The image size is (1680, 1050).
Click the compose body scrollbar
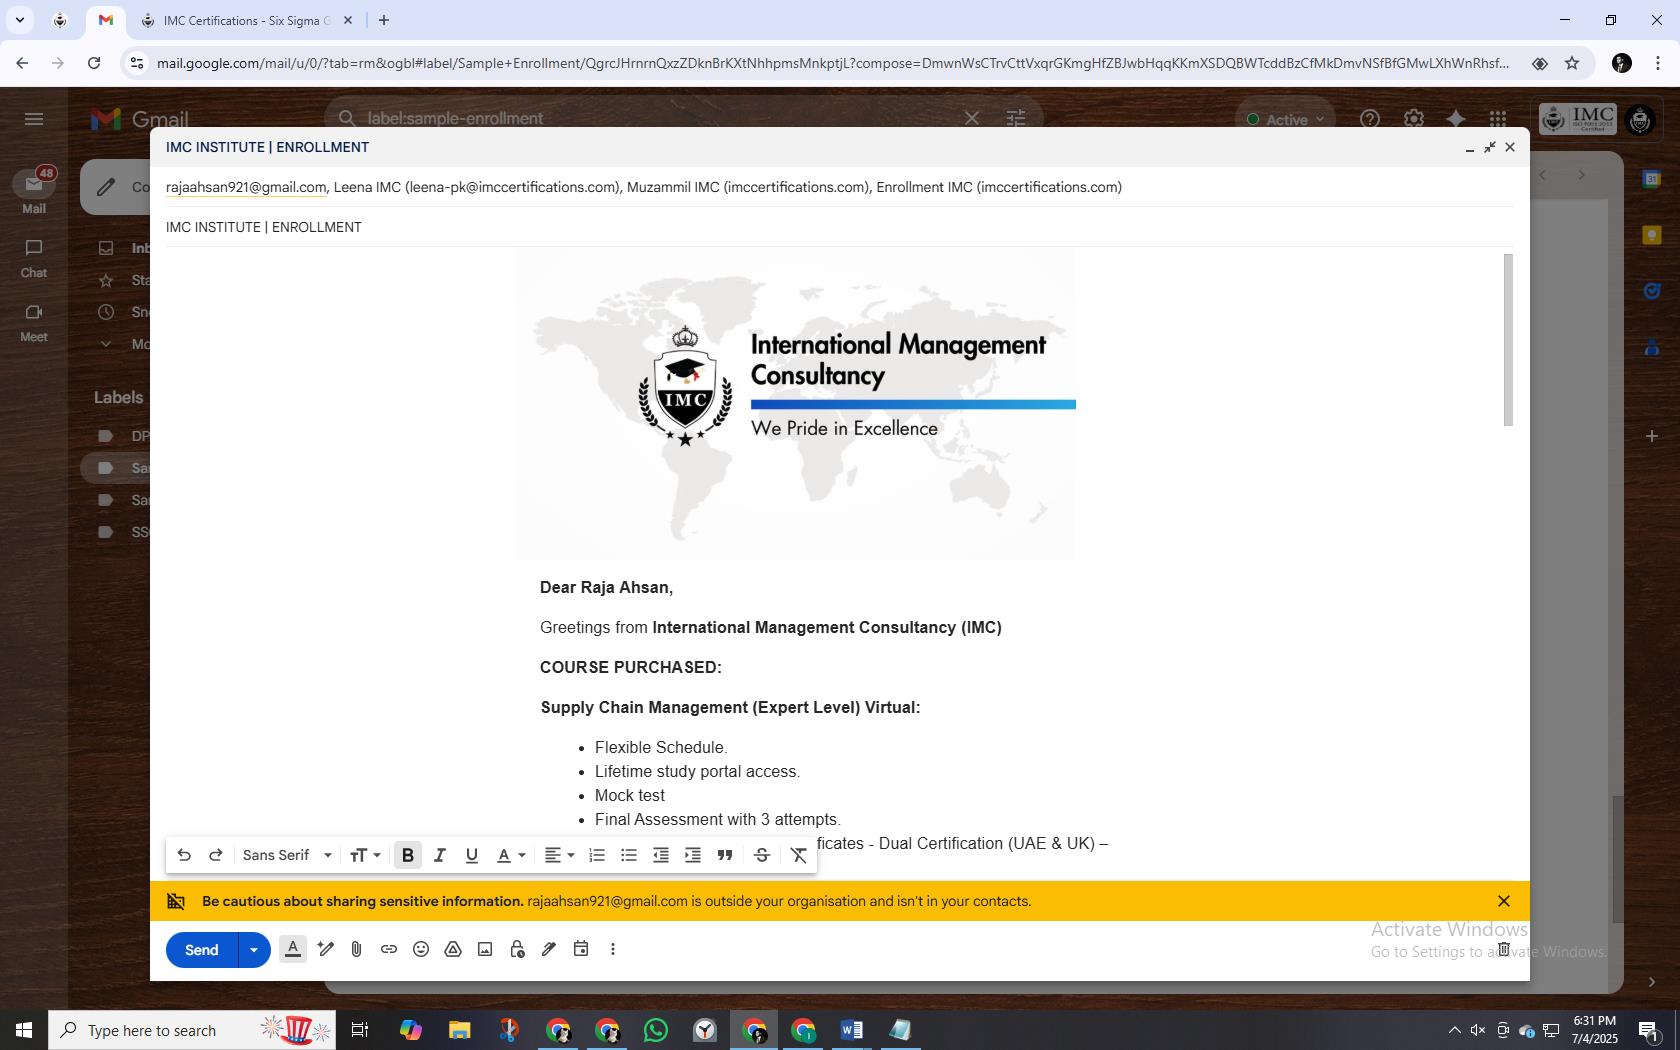point(1508,340)
